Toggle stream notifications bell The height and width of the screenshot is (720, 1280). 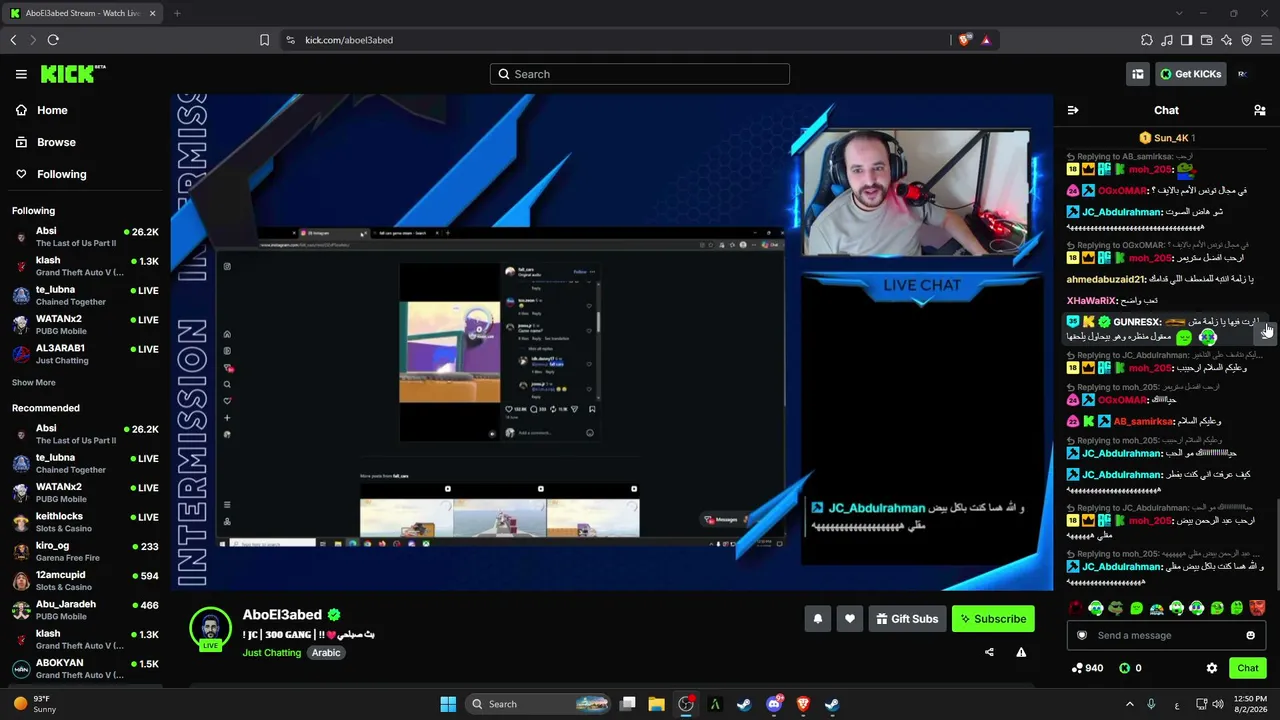click(818, 619)
